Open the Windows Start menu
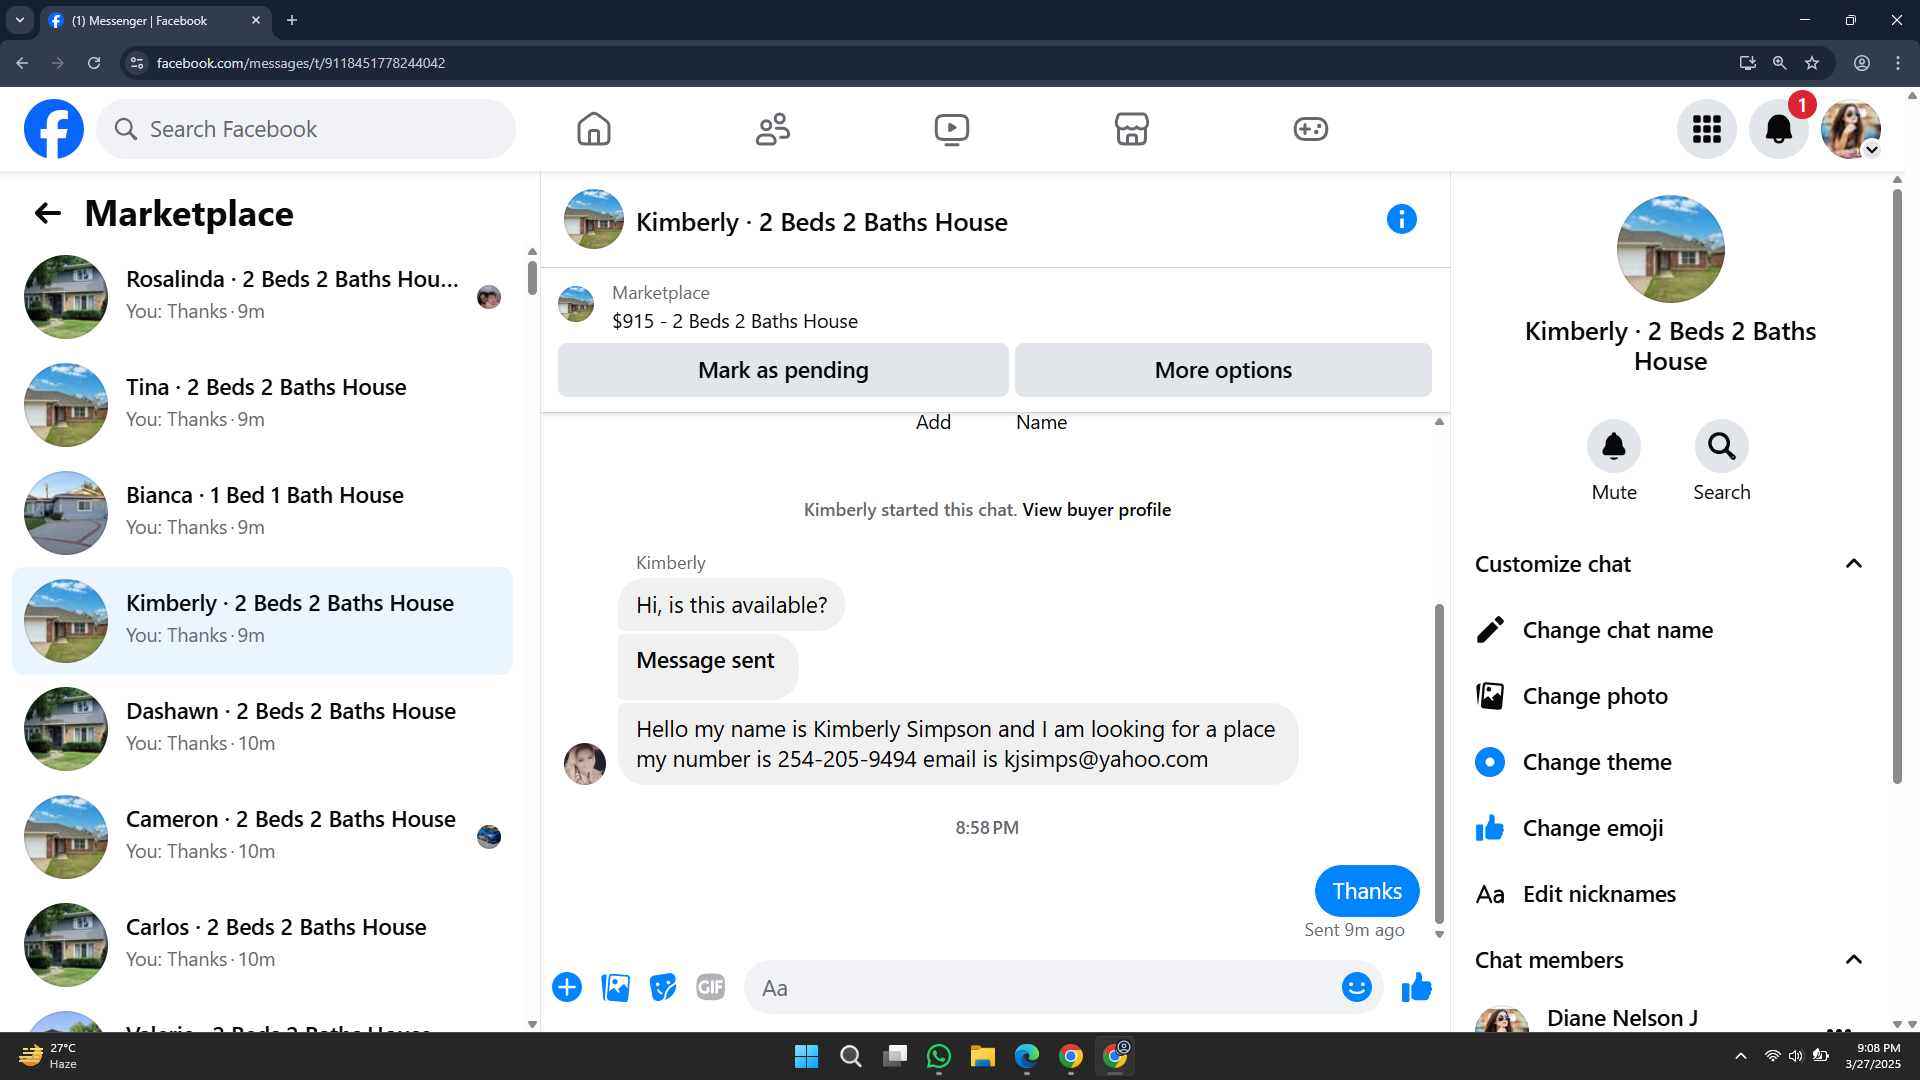The image size is (1920, 1080). [x=806, y=1056]
